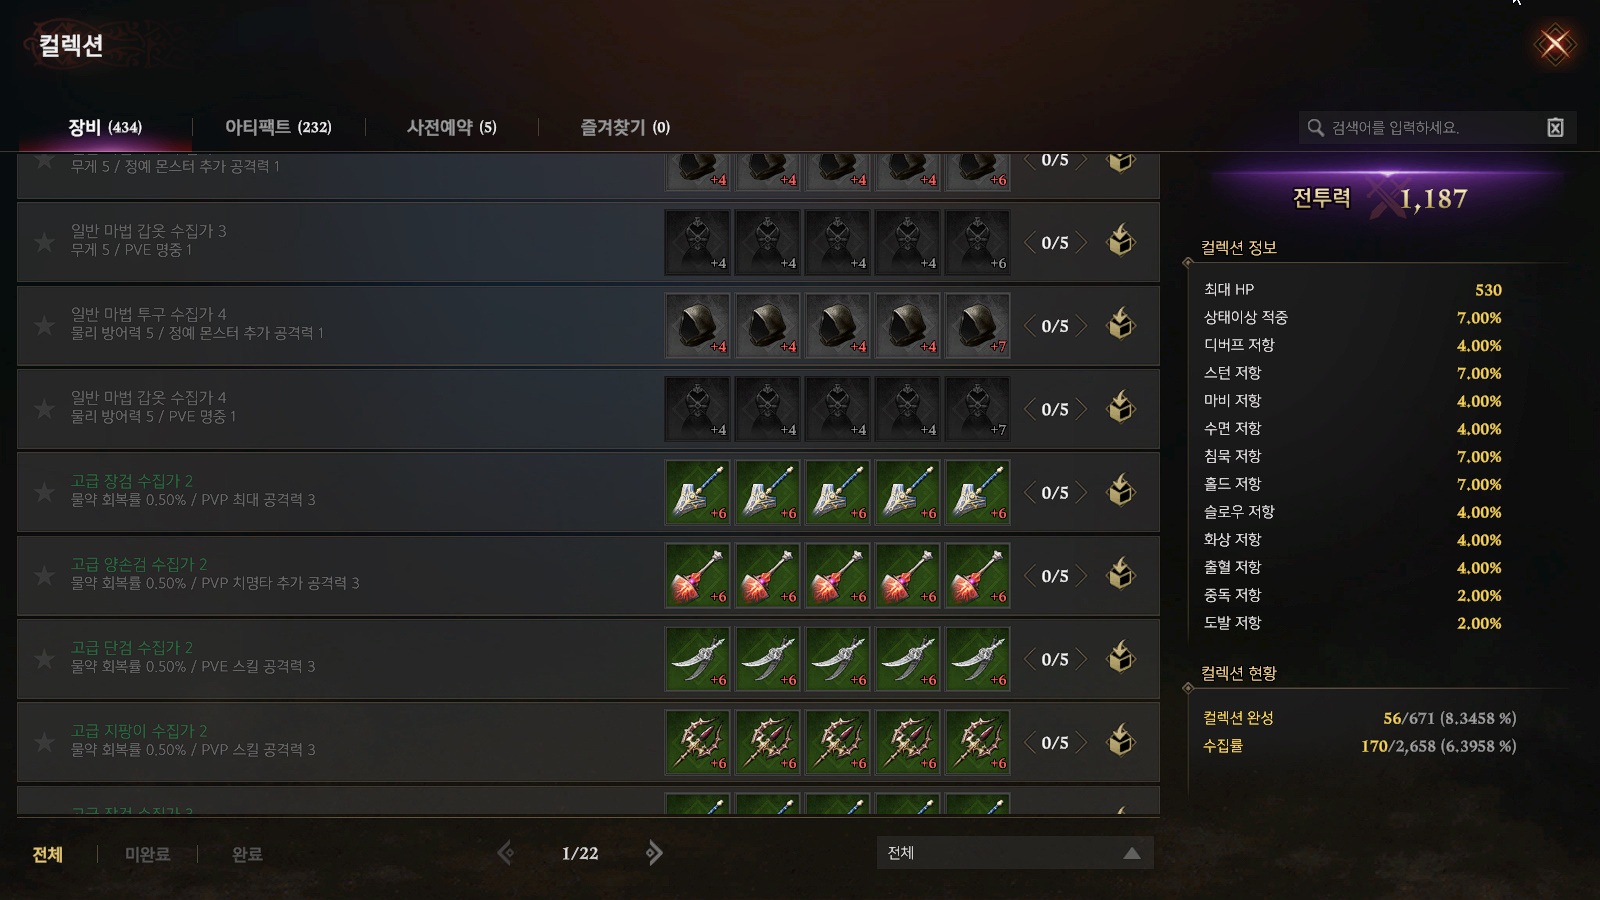The height and width of the screenshot is (900, 1600).
Task: Show only 완료 collections
Action: (x=247, y=854)
